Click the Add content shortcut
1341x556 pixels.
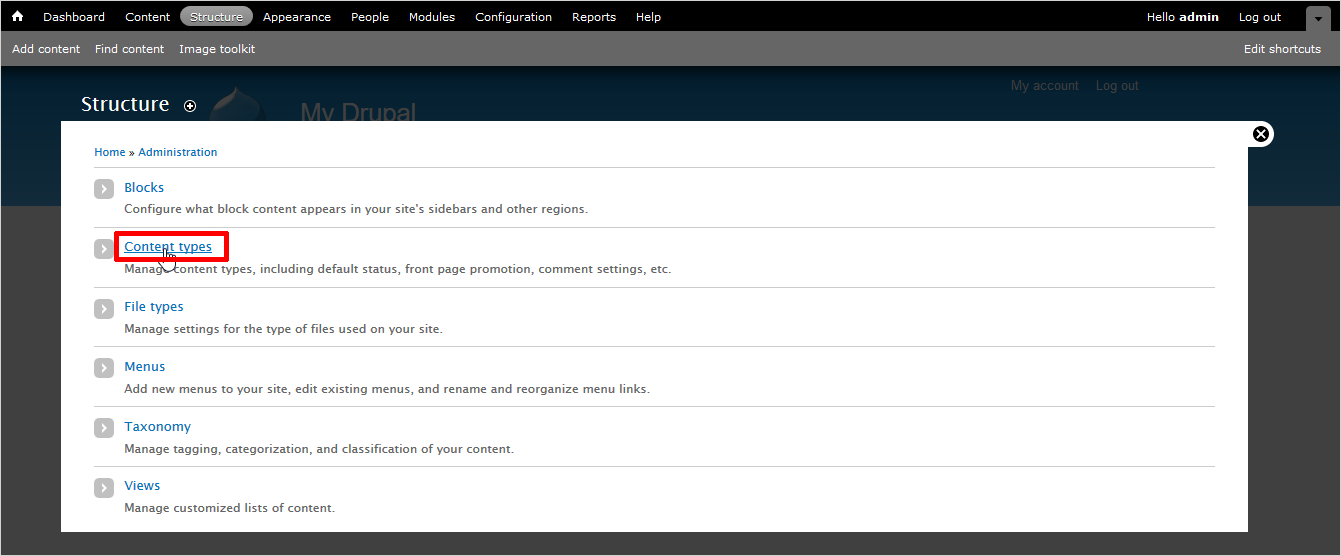[46, 49]
